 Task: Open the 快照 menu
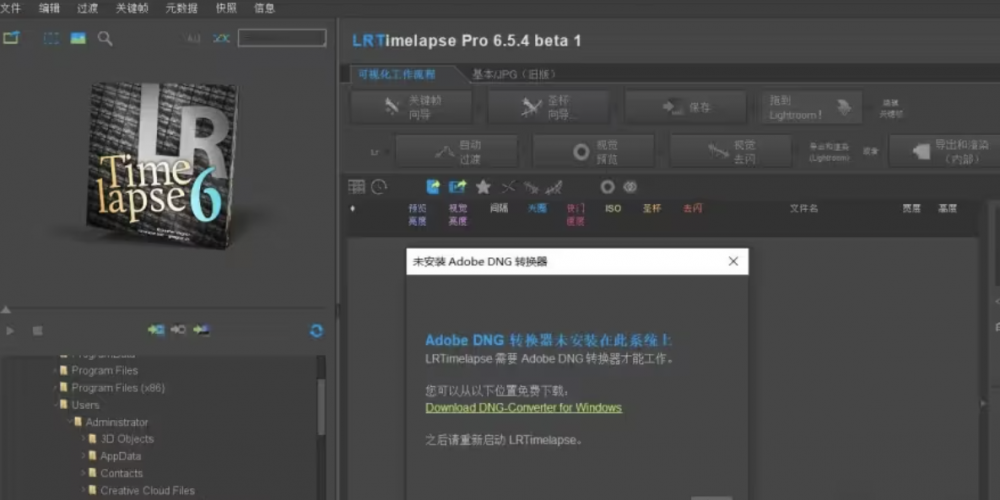coord(226,8)
